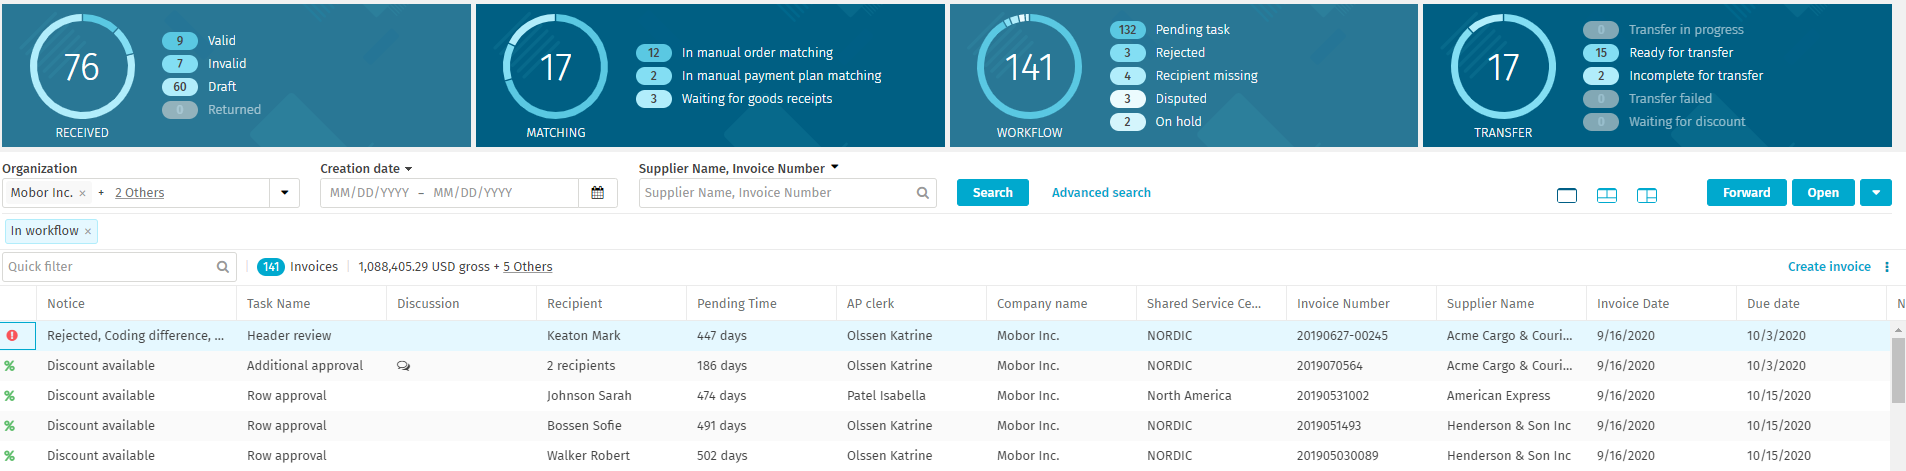Click the discussion bubble on Additional approval row
This screenshot has width=1906, height=471.
(403, 366)
